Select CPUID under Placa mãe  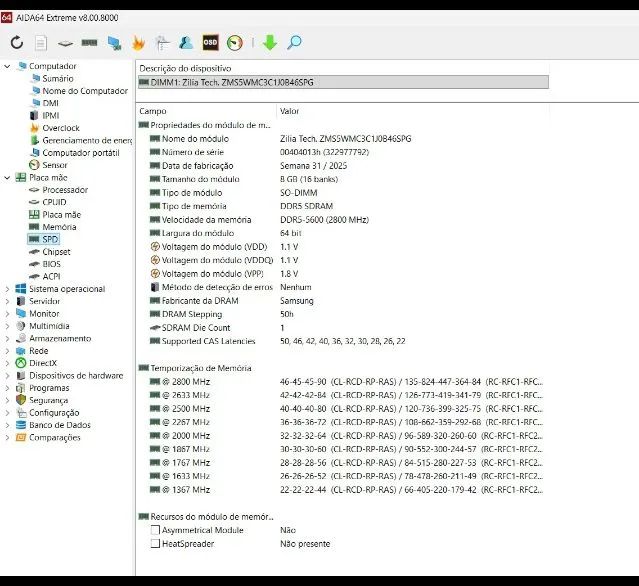[x=54, y=202]
